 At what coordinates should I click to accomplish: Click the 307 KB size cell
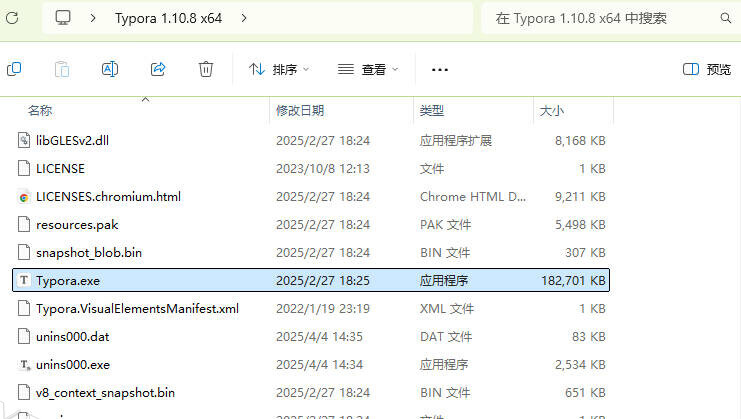(x=586, y=253)
